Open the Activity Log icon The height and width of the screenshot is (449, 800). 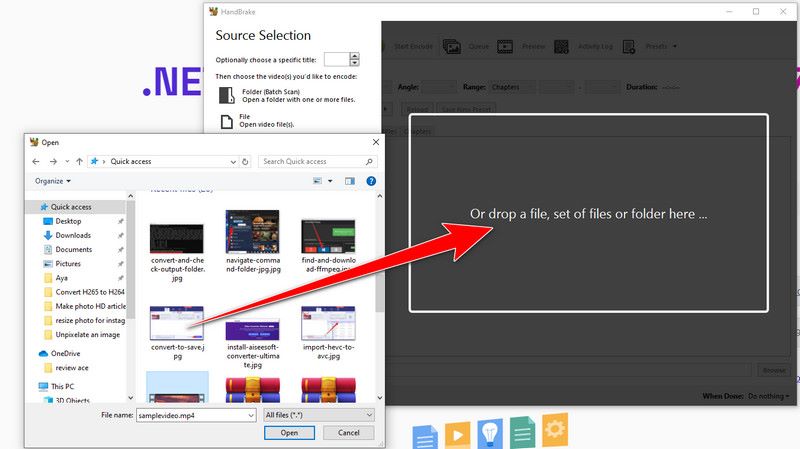point(561,46)
